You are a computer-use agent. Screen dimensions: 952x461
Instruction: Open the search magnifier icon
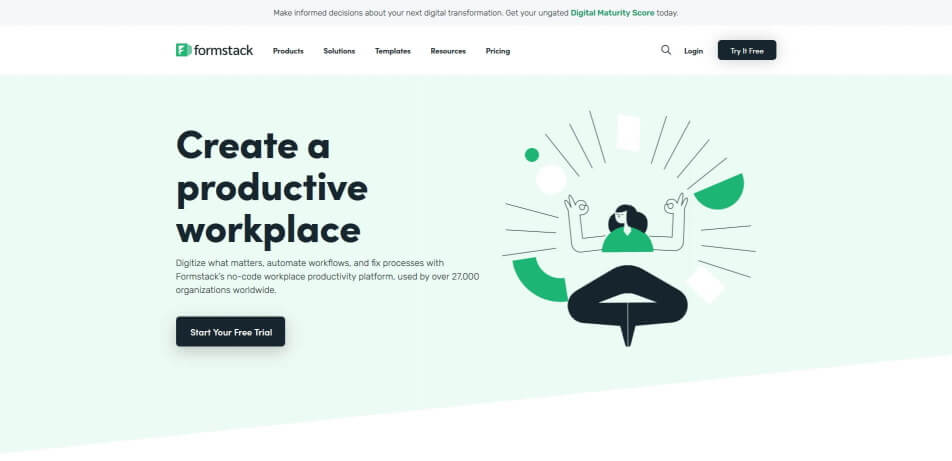tap(666, 50)
